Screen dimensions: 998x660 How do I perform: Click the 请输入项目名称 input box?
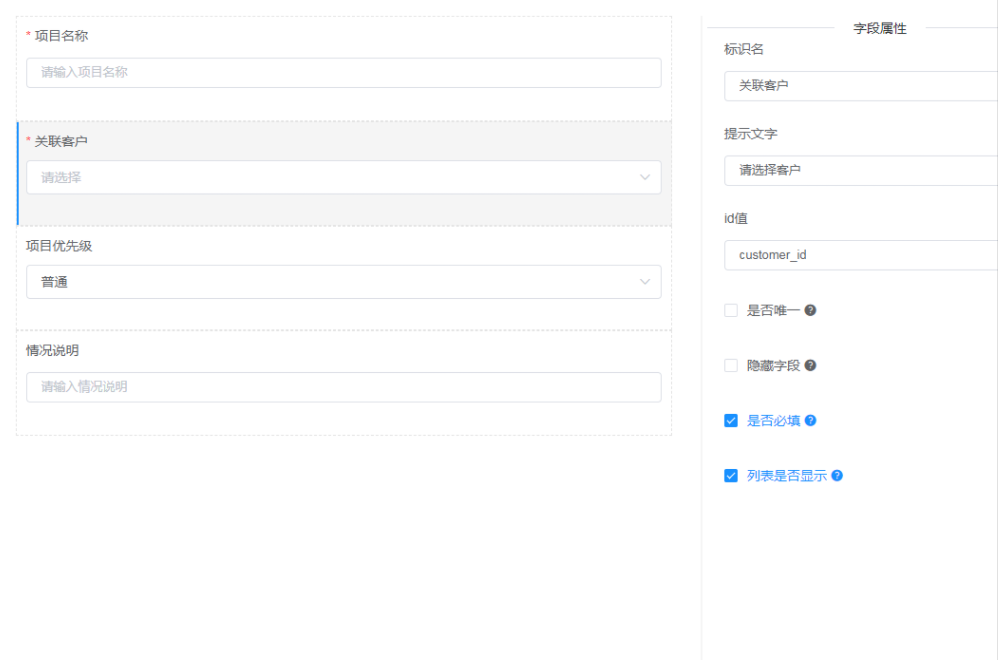[343, 72]
